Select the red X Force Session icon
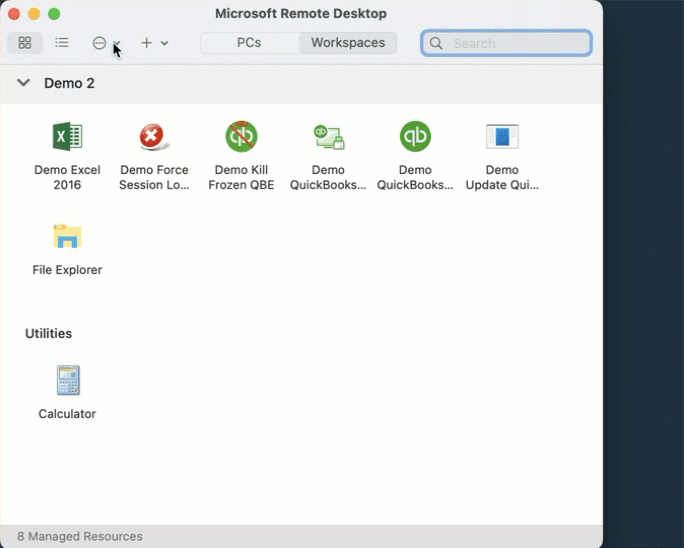This screenshot has height=548, width=684. (x=154, y=137)
